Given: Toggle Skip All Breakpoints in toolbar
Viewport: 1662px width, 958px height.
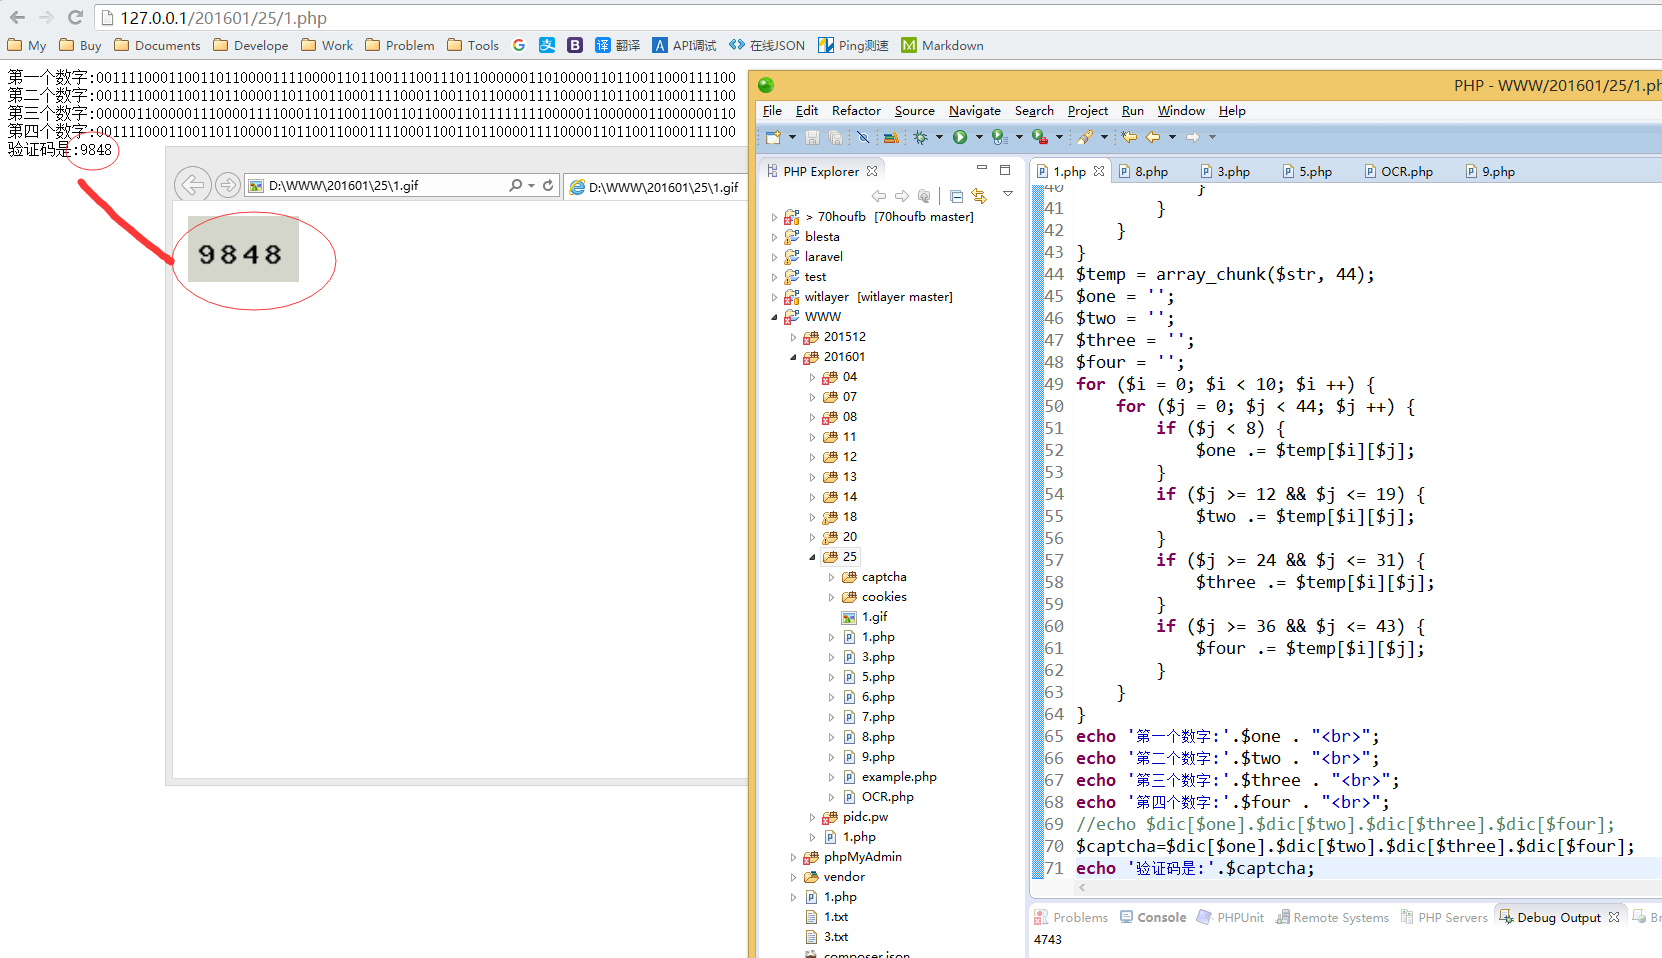Looking at the screenshot, I should [863, 137].
